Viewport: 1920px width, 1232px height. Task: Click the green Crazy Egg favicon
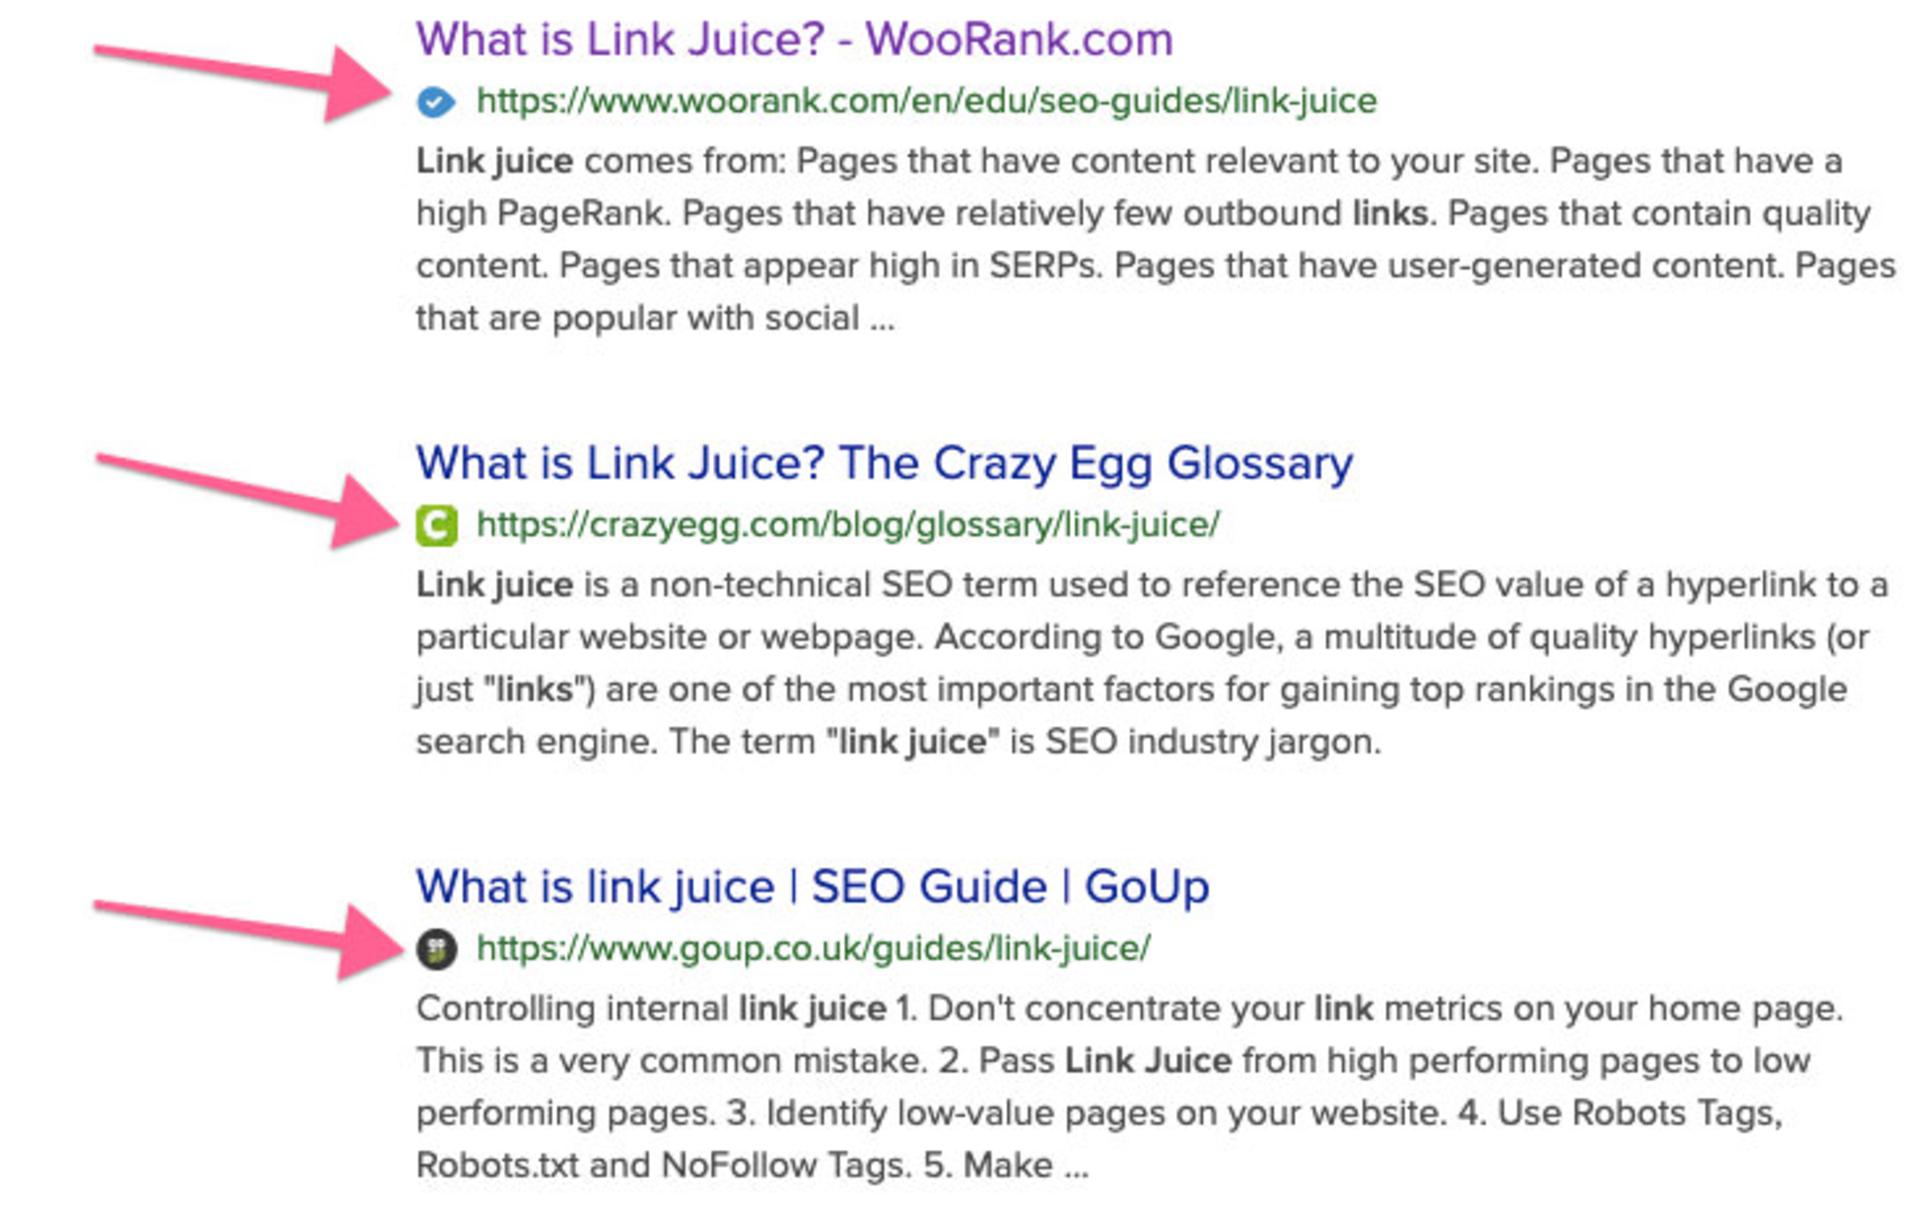click(437, 525)
